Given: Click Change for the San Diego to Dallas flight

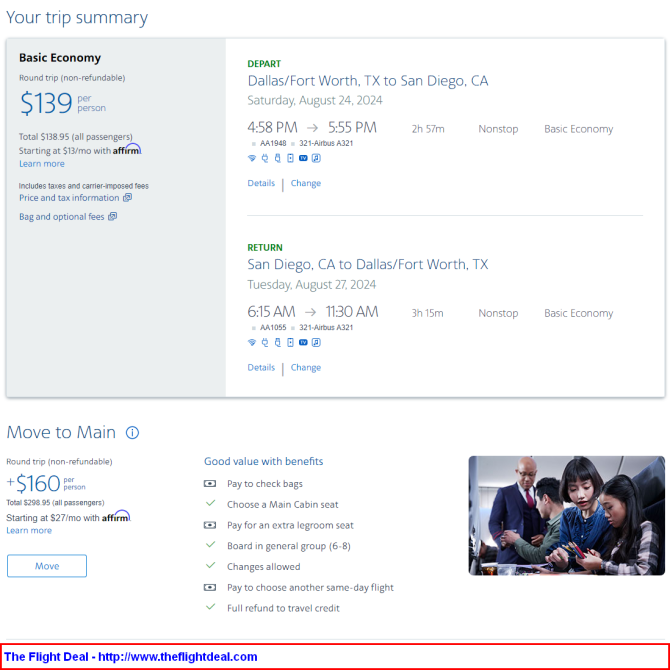Looking at the screenshot, I should click(x=306, y=367).
